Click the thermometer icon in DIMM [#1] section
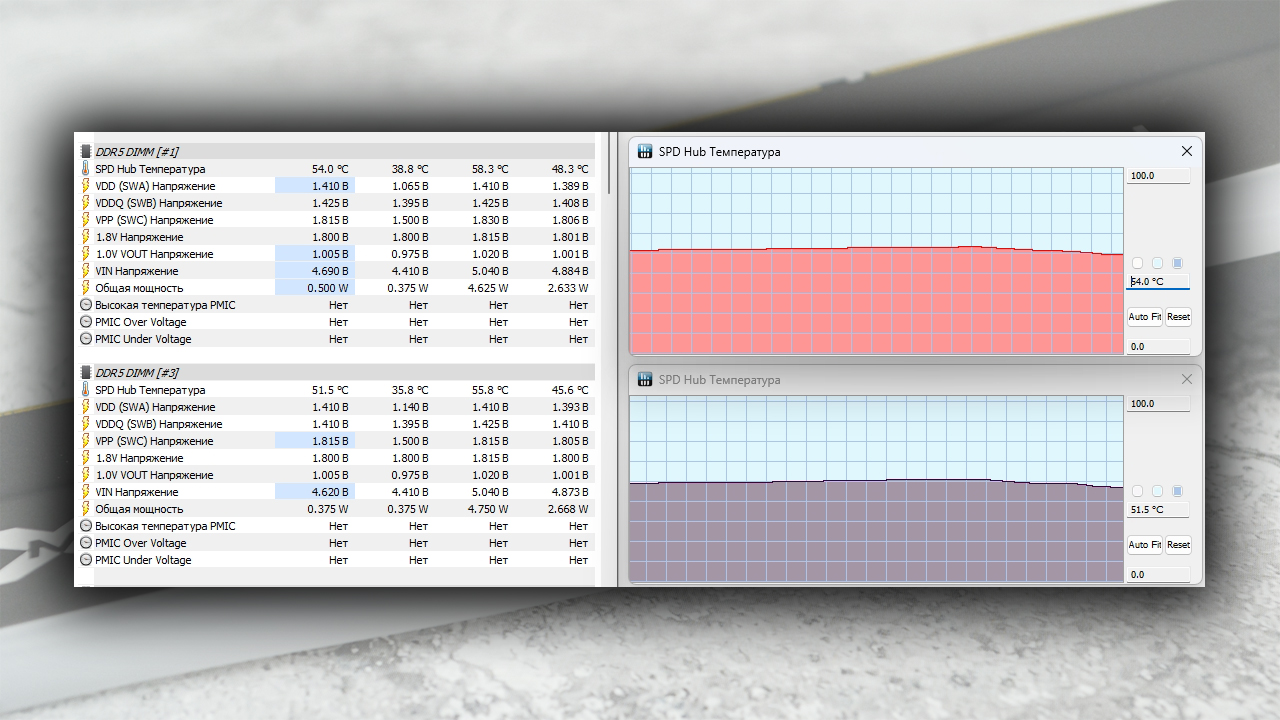 [x=85, y=169]
